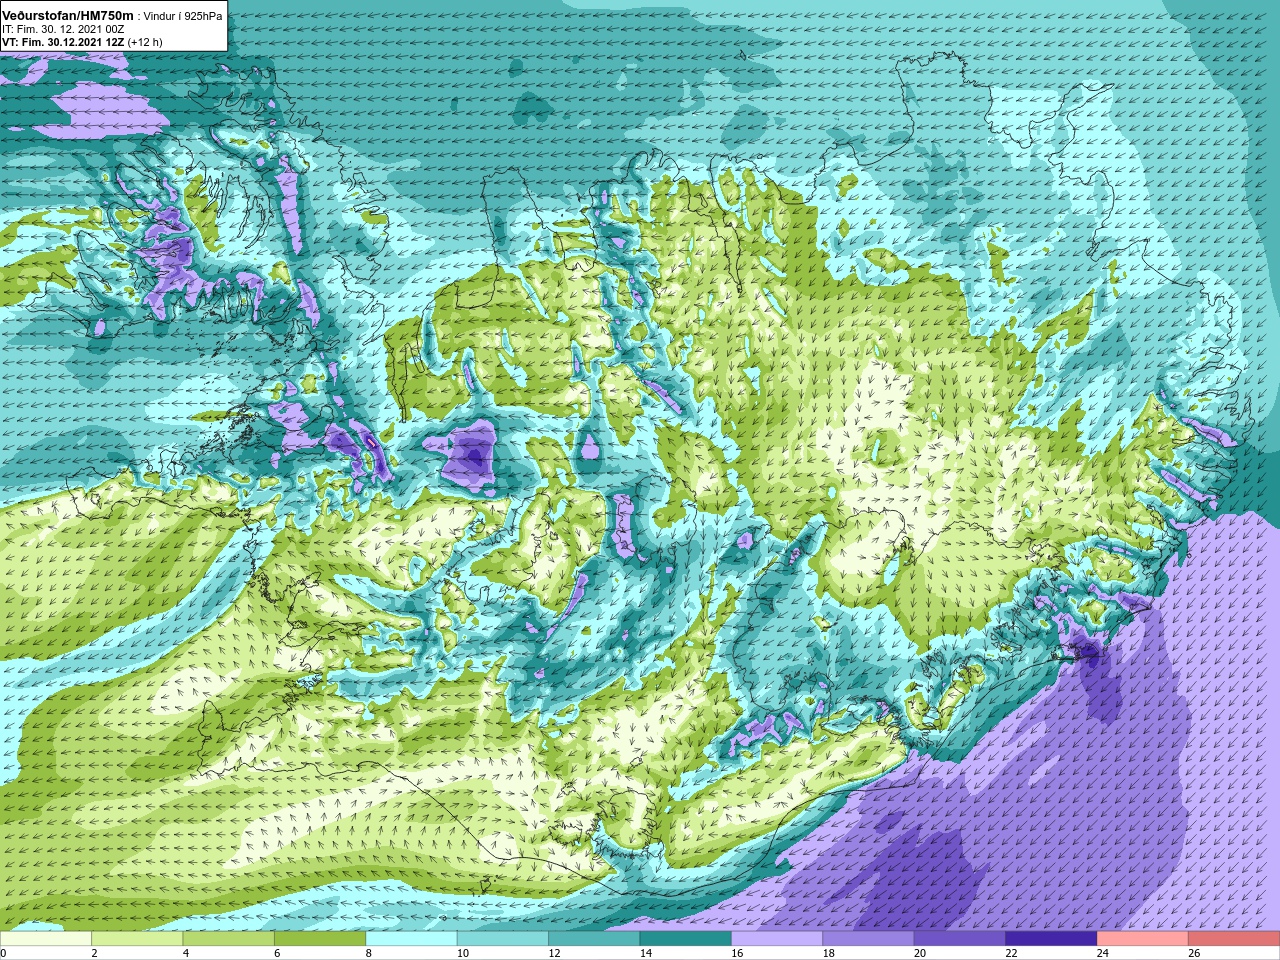Click the legend scale label '12'
Viewport: 1280px width, 960px height.
click(554, 954)
